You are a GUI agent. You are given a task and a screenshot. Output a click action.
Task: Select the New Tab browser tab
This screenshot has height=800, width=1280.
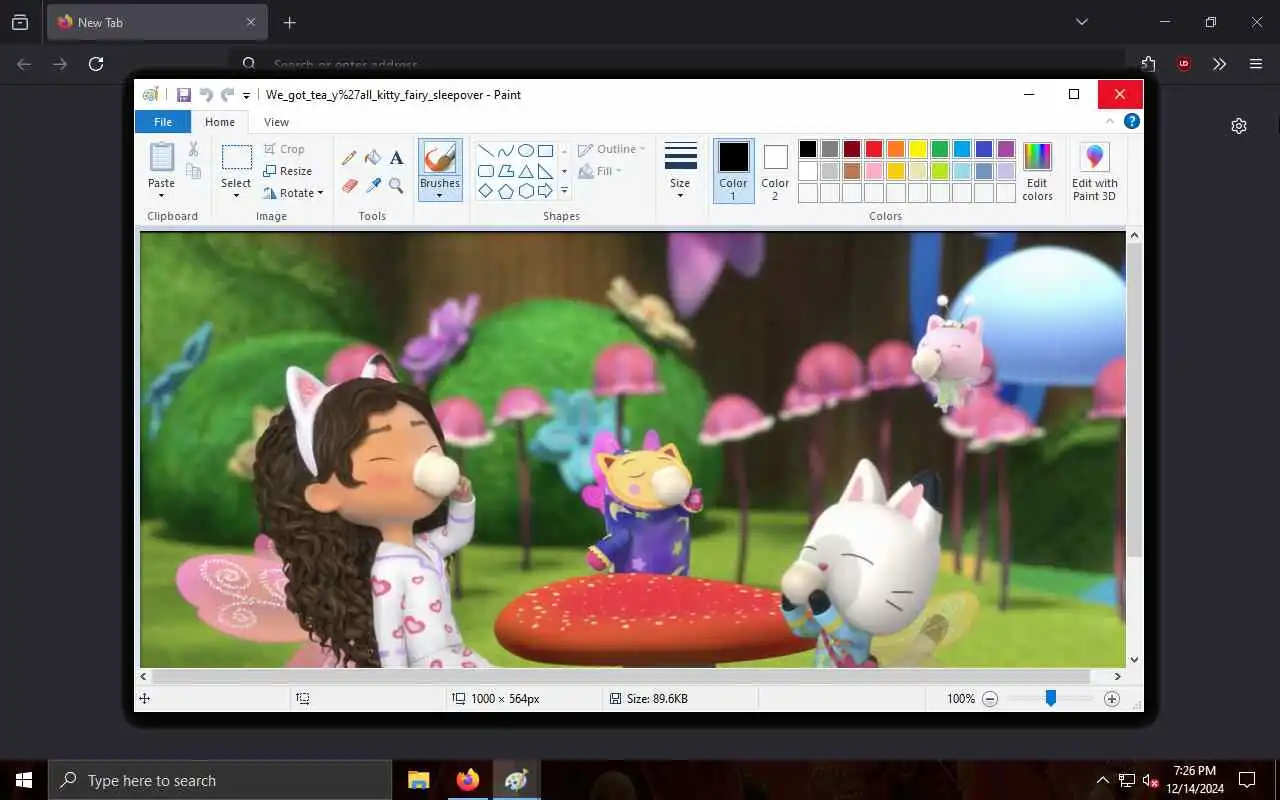[156, 22]
